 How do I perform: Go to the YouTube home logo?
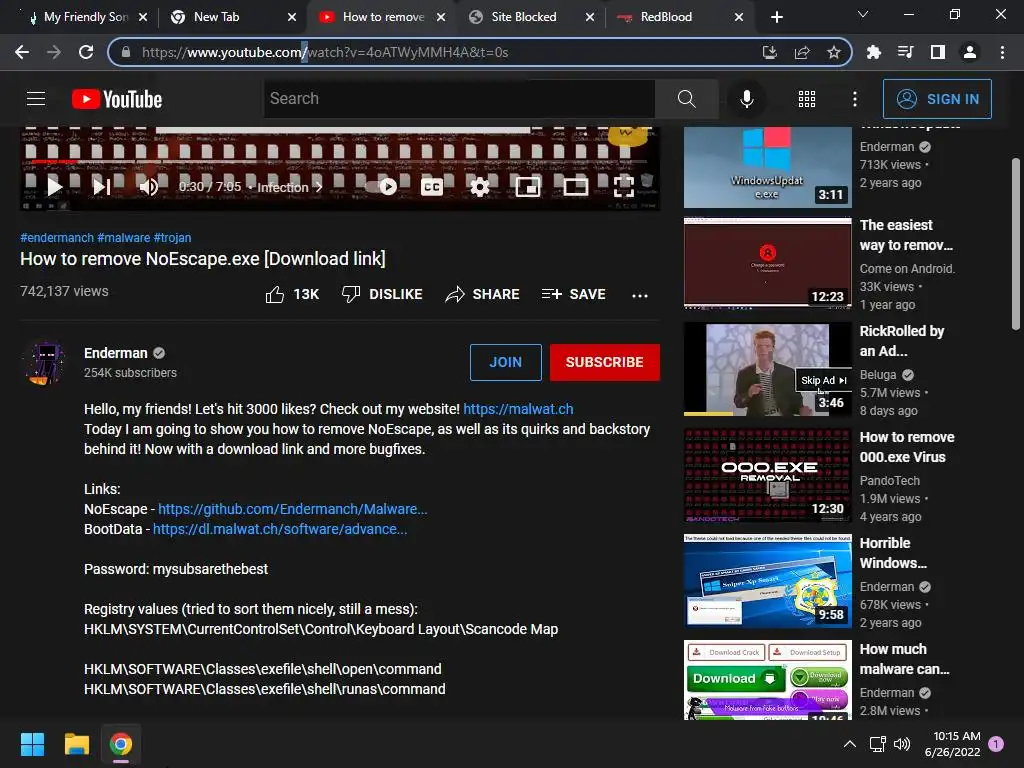(x=117, y=99)
